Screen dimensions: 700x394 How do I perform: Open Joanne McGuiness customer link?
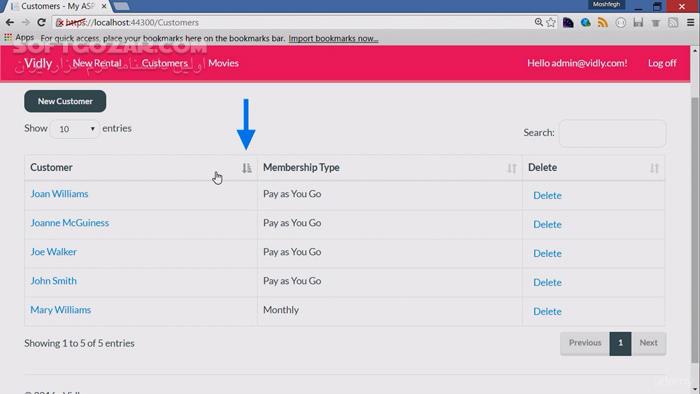point(70,223)
